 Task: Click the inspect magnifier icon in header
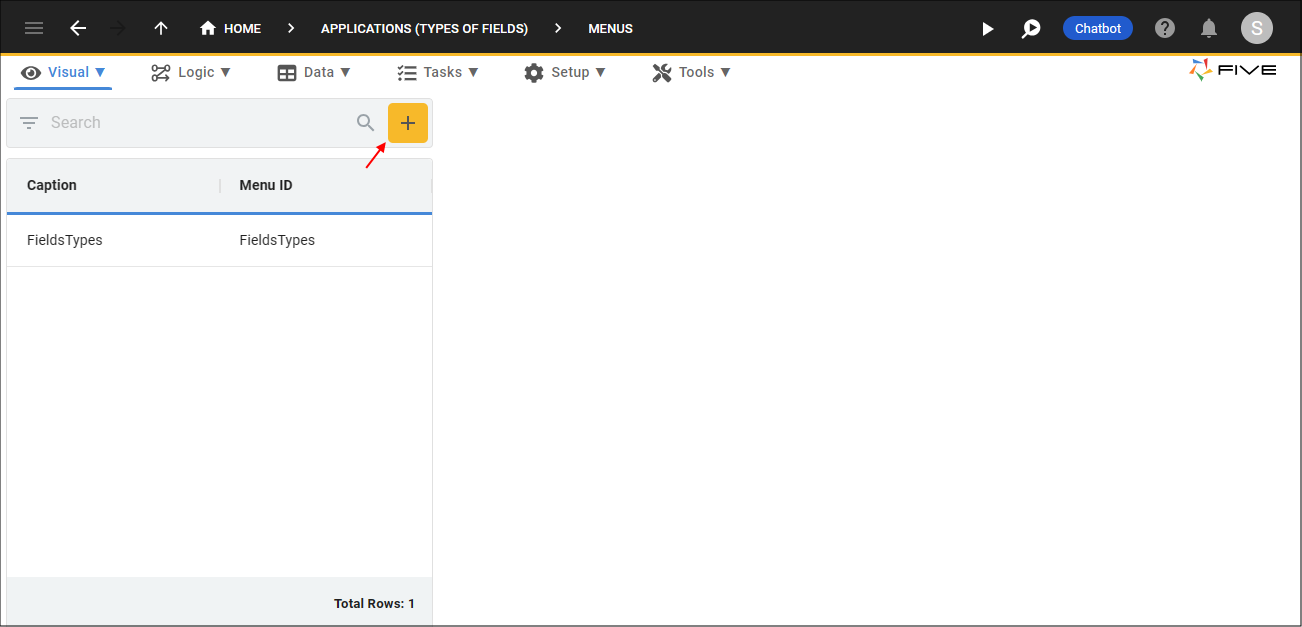coord(1031,28)
